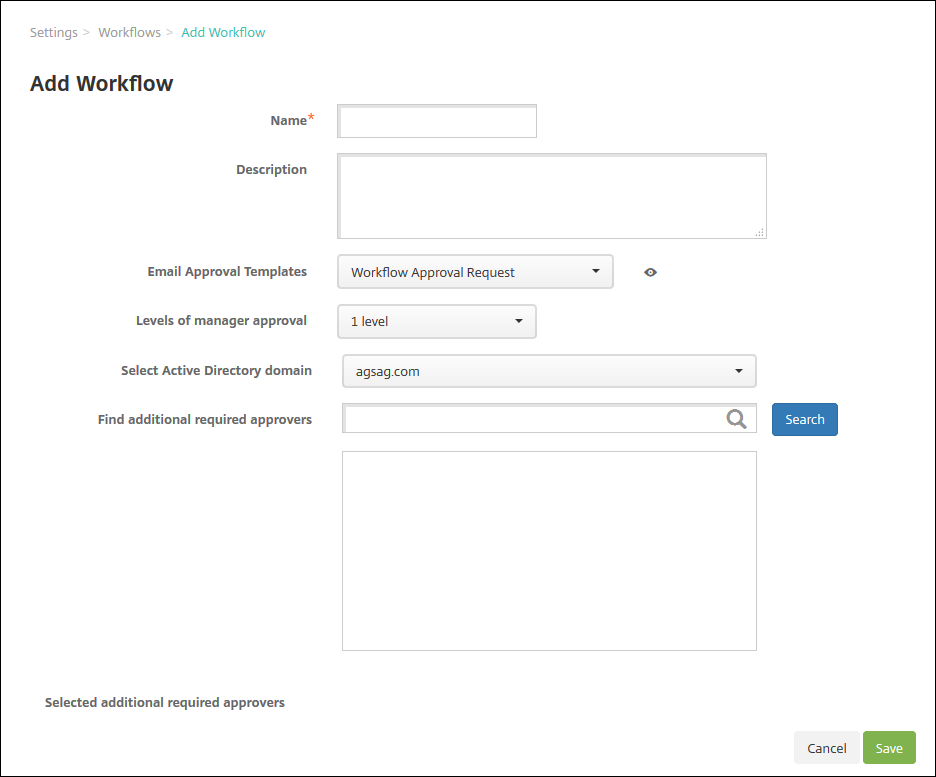This screenshot has height=777, width=936.
Task: Focus the Name input field
Action: pos(437,121)
